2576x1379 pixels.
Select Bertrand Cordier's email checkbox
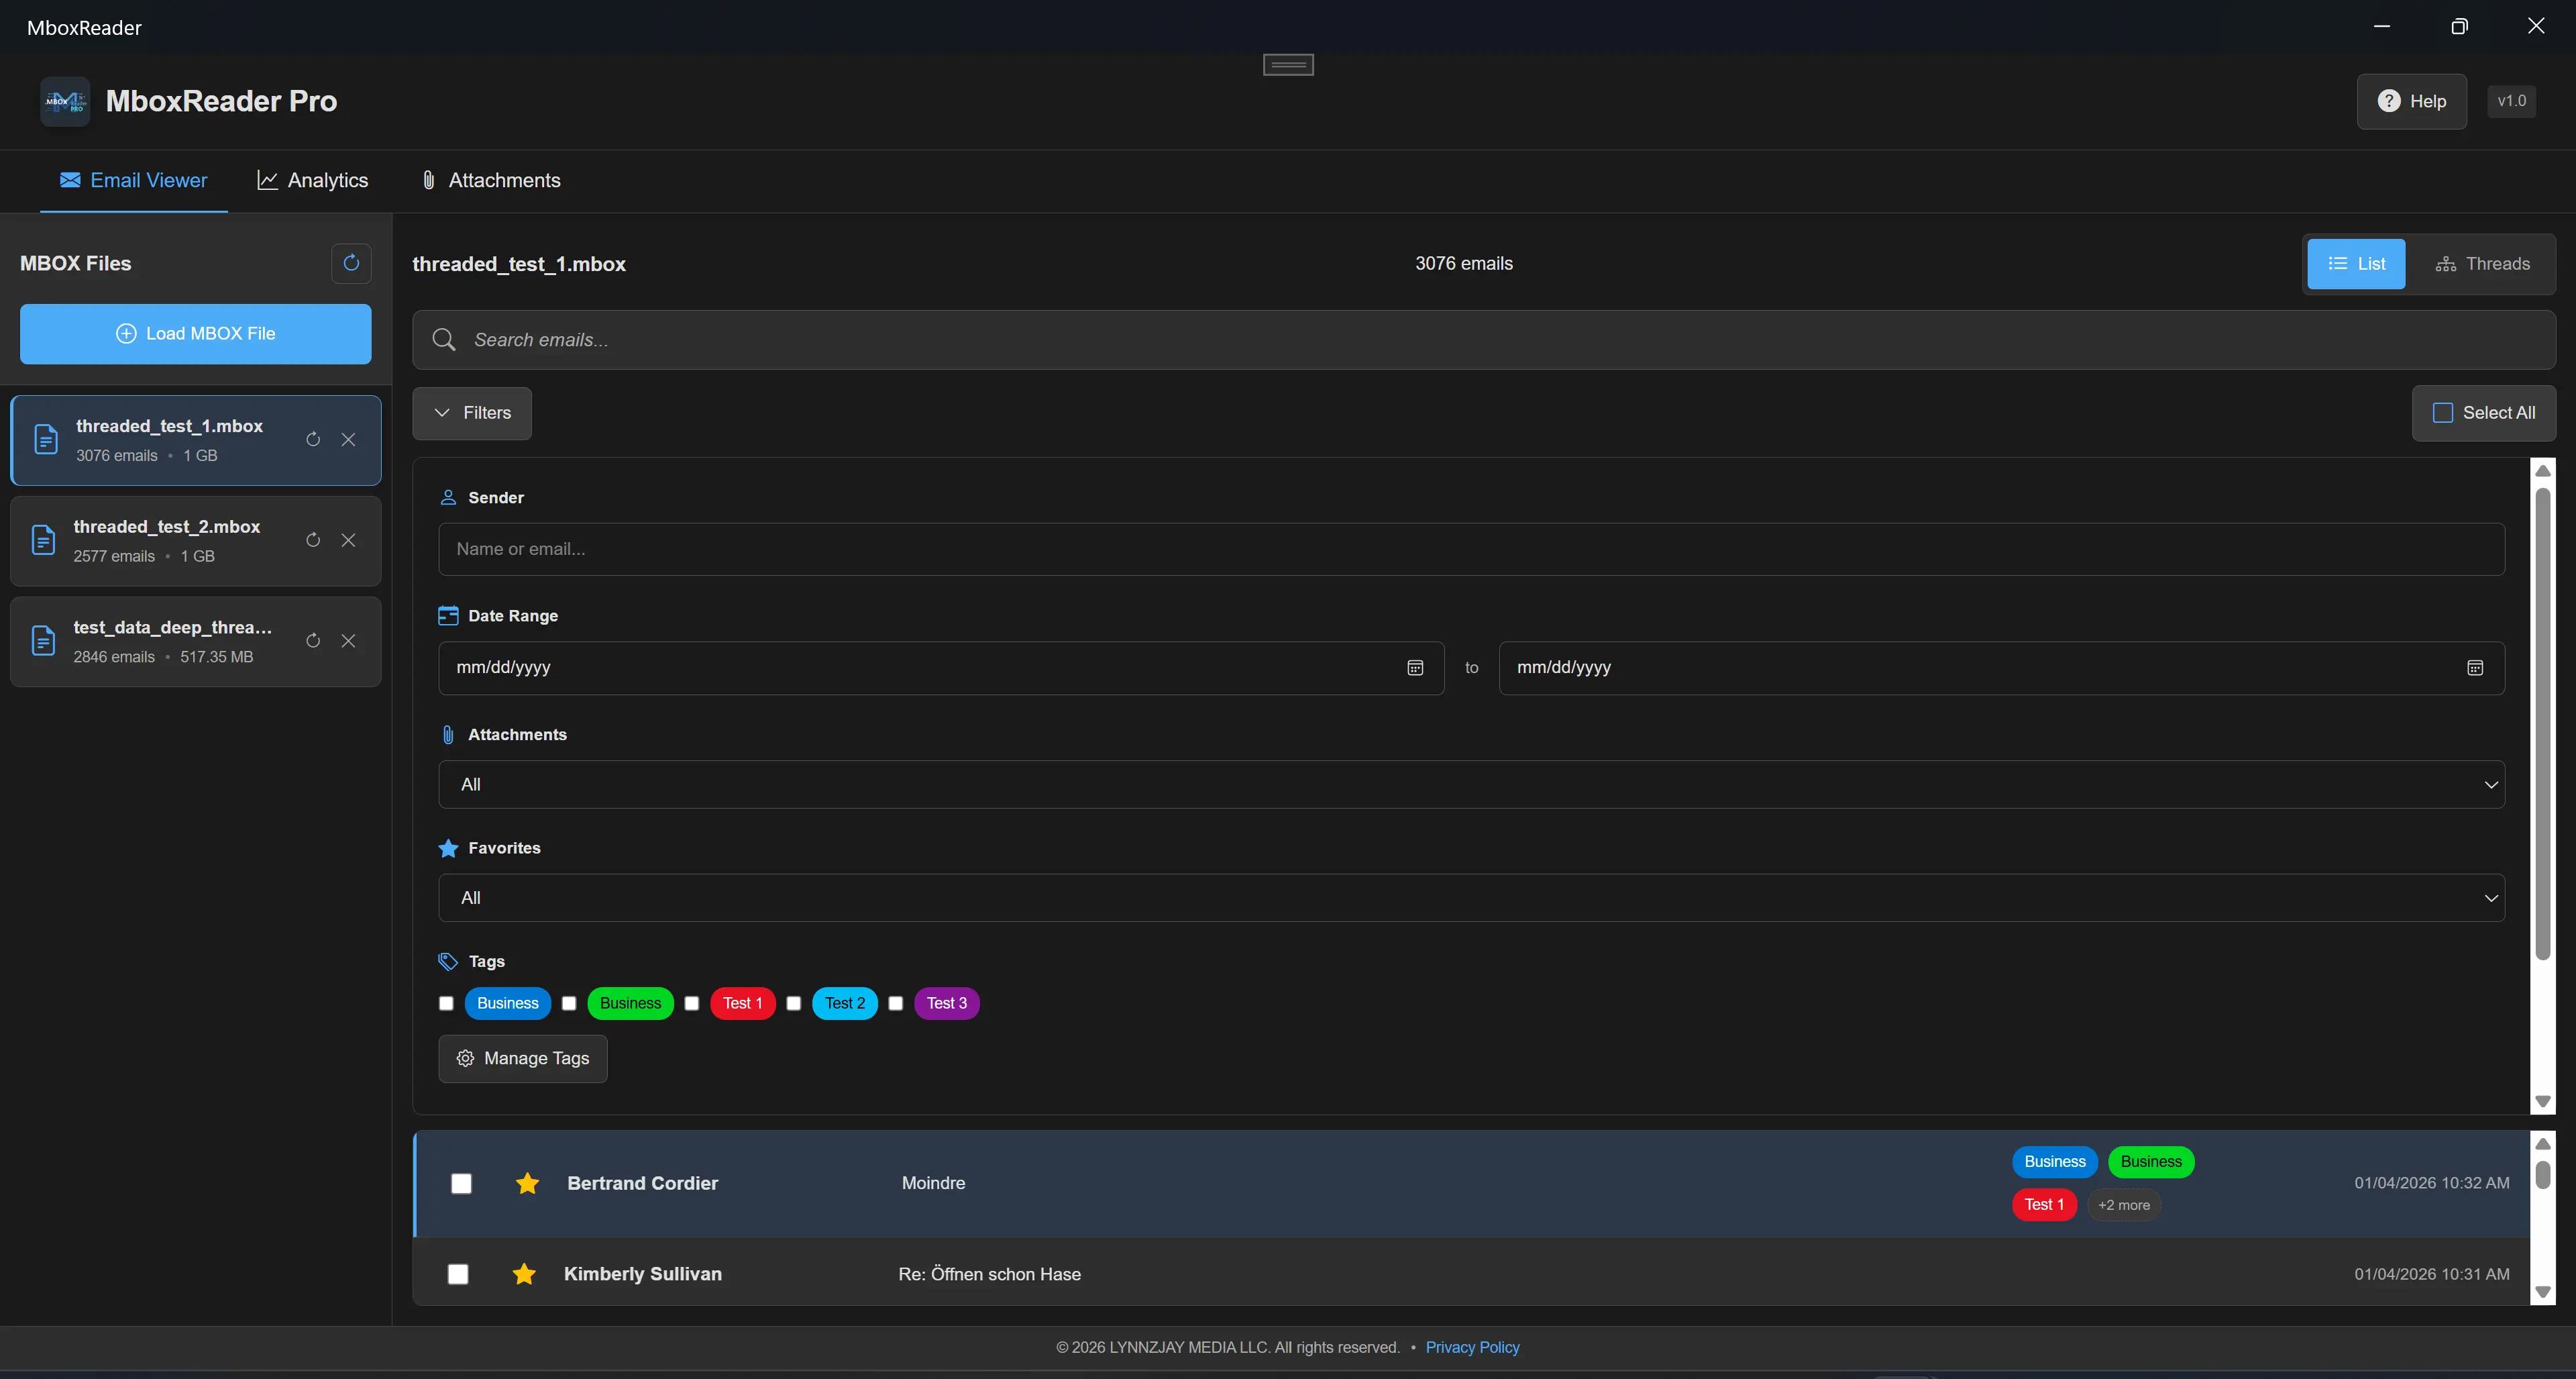coord(461,1183)
